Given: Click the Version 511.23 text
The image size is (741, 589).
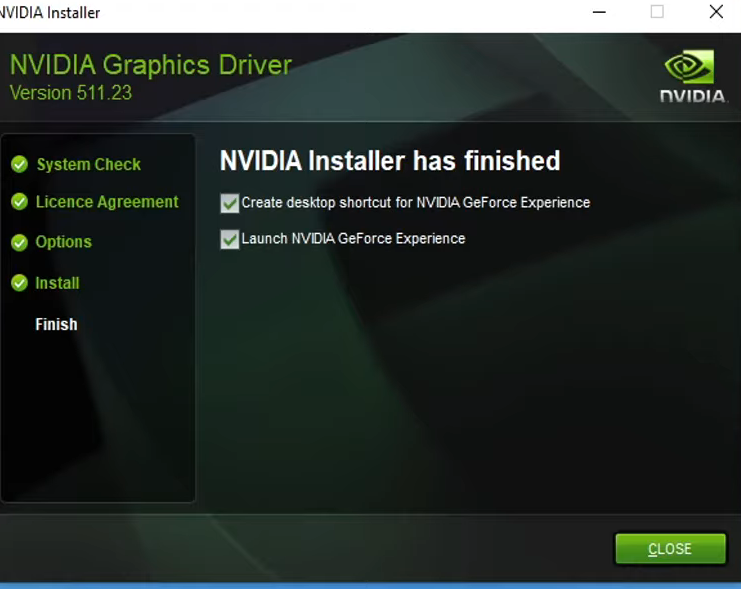Looking at the screenshot, I should tap(71, 93).
